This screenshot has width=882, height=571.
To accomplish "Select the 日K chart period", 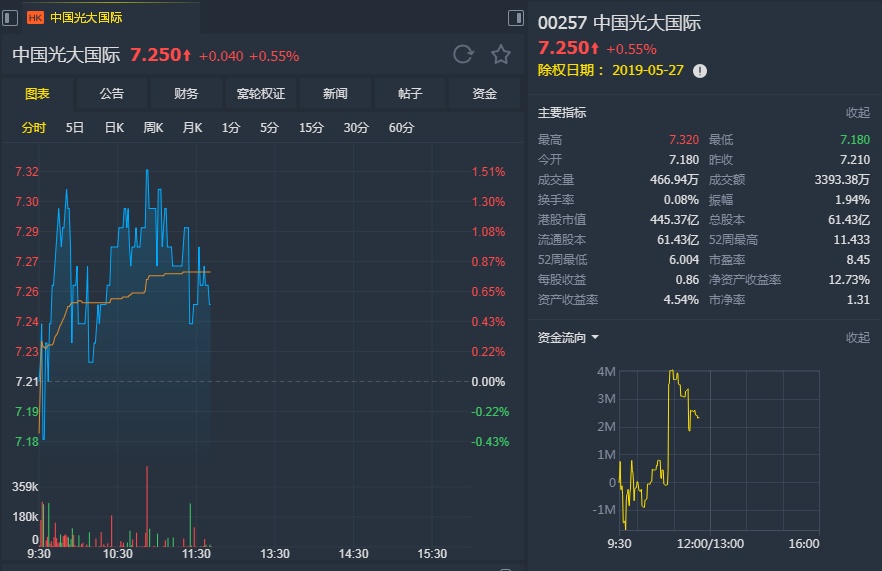I will [x=114, y=128].
